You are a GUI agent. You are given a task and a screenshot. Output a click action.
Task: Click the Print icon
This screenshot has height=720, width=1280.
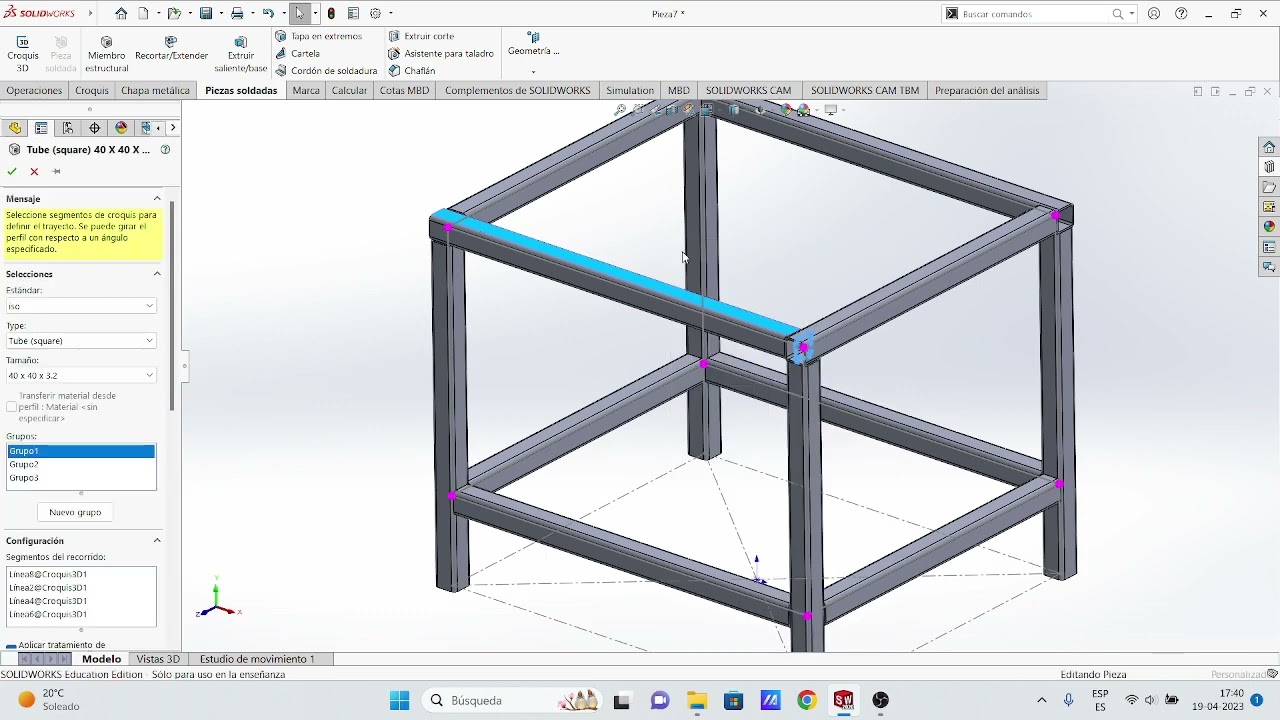coord(237,14)
